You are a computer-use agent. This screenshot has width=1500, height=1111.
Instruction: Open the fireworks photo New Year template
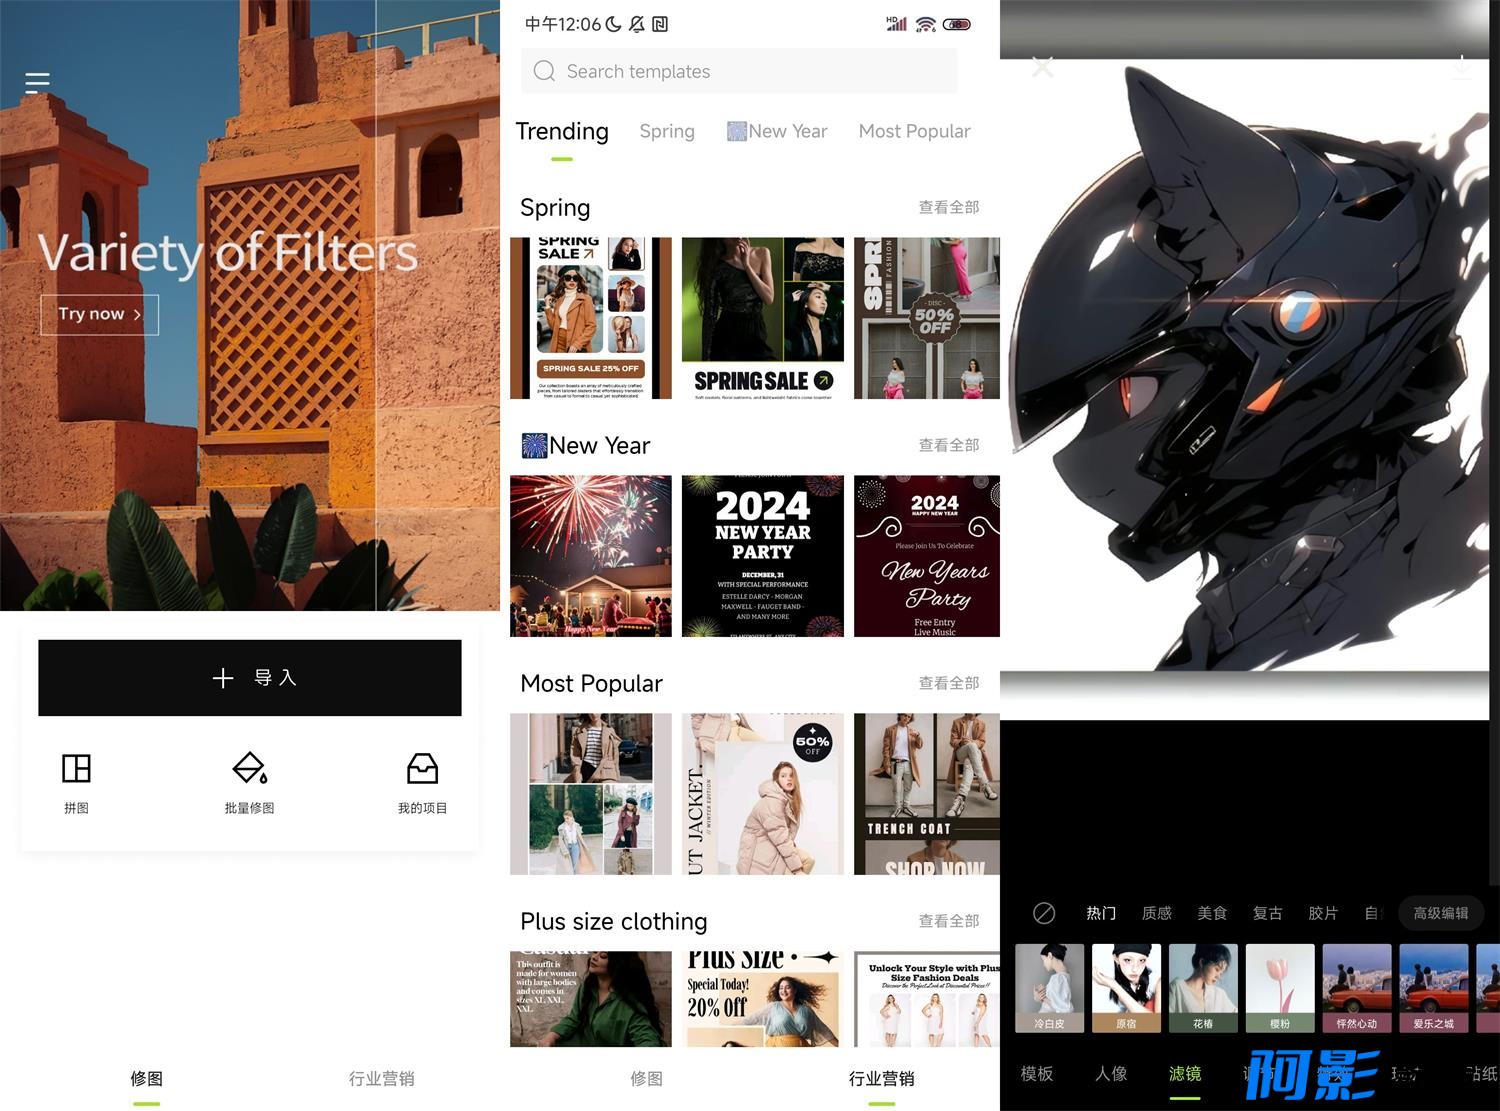[x=591, y=556]
